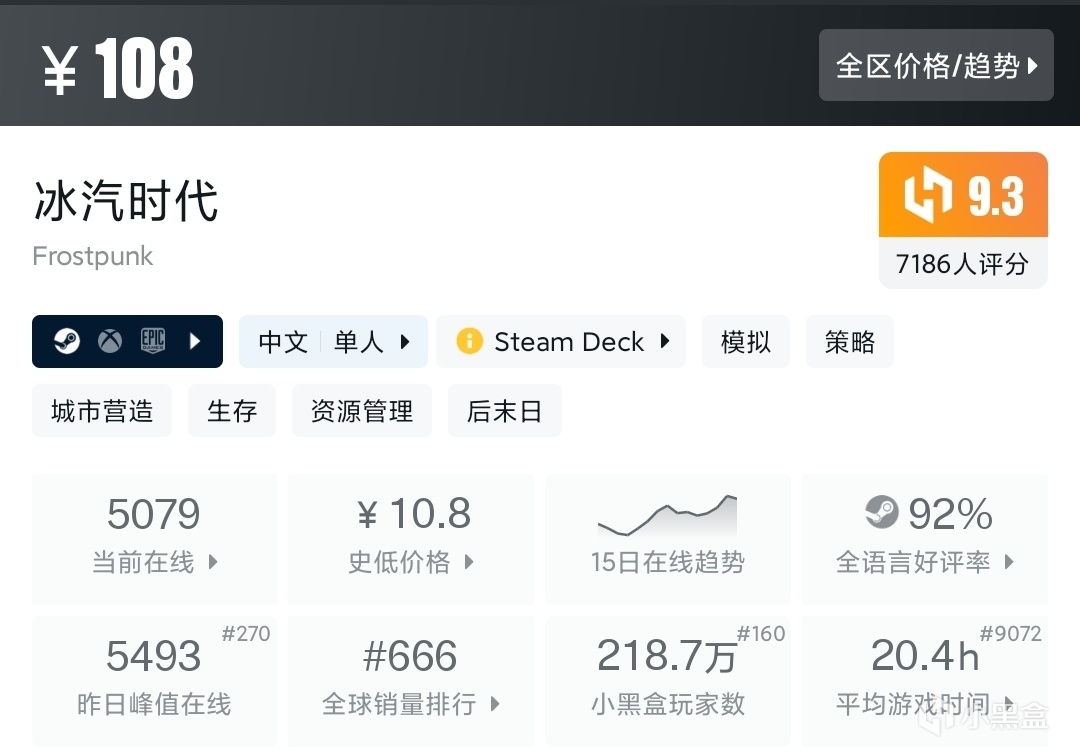The image size is (1080, 755).
Task: Select the 模拟 genre tag
Action: [746, 342]
